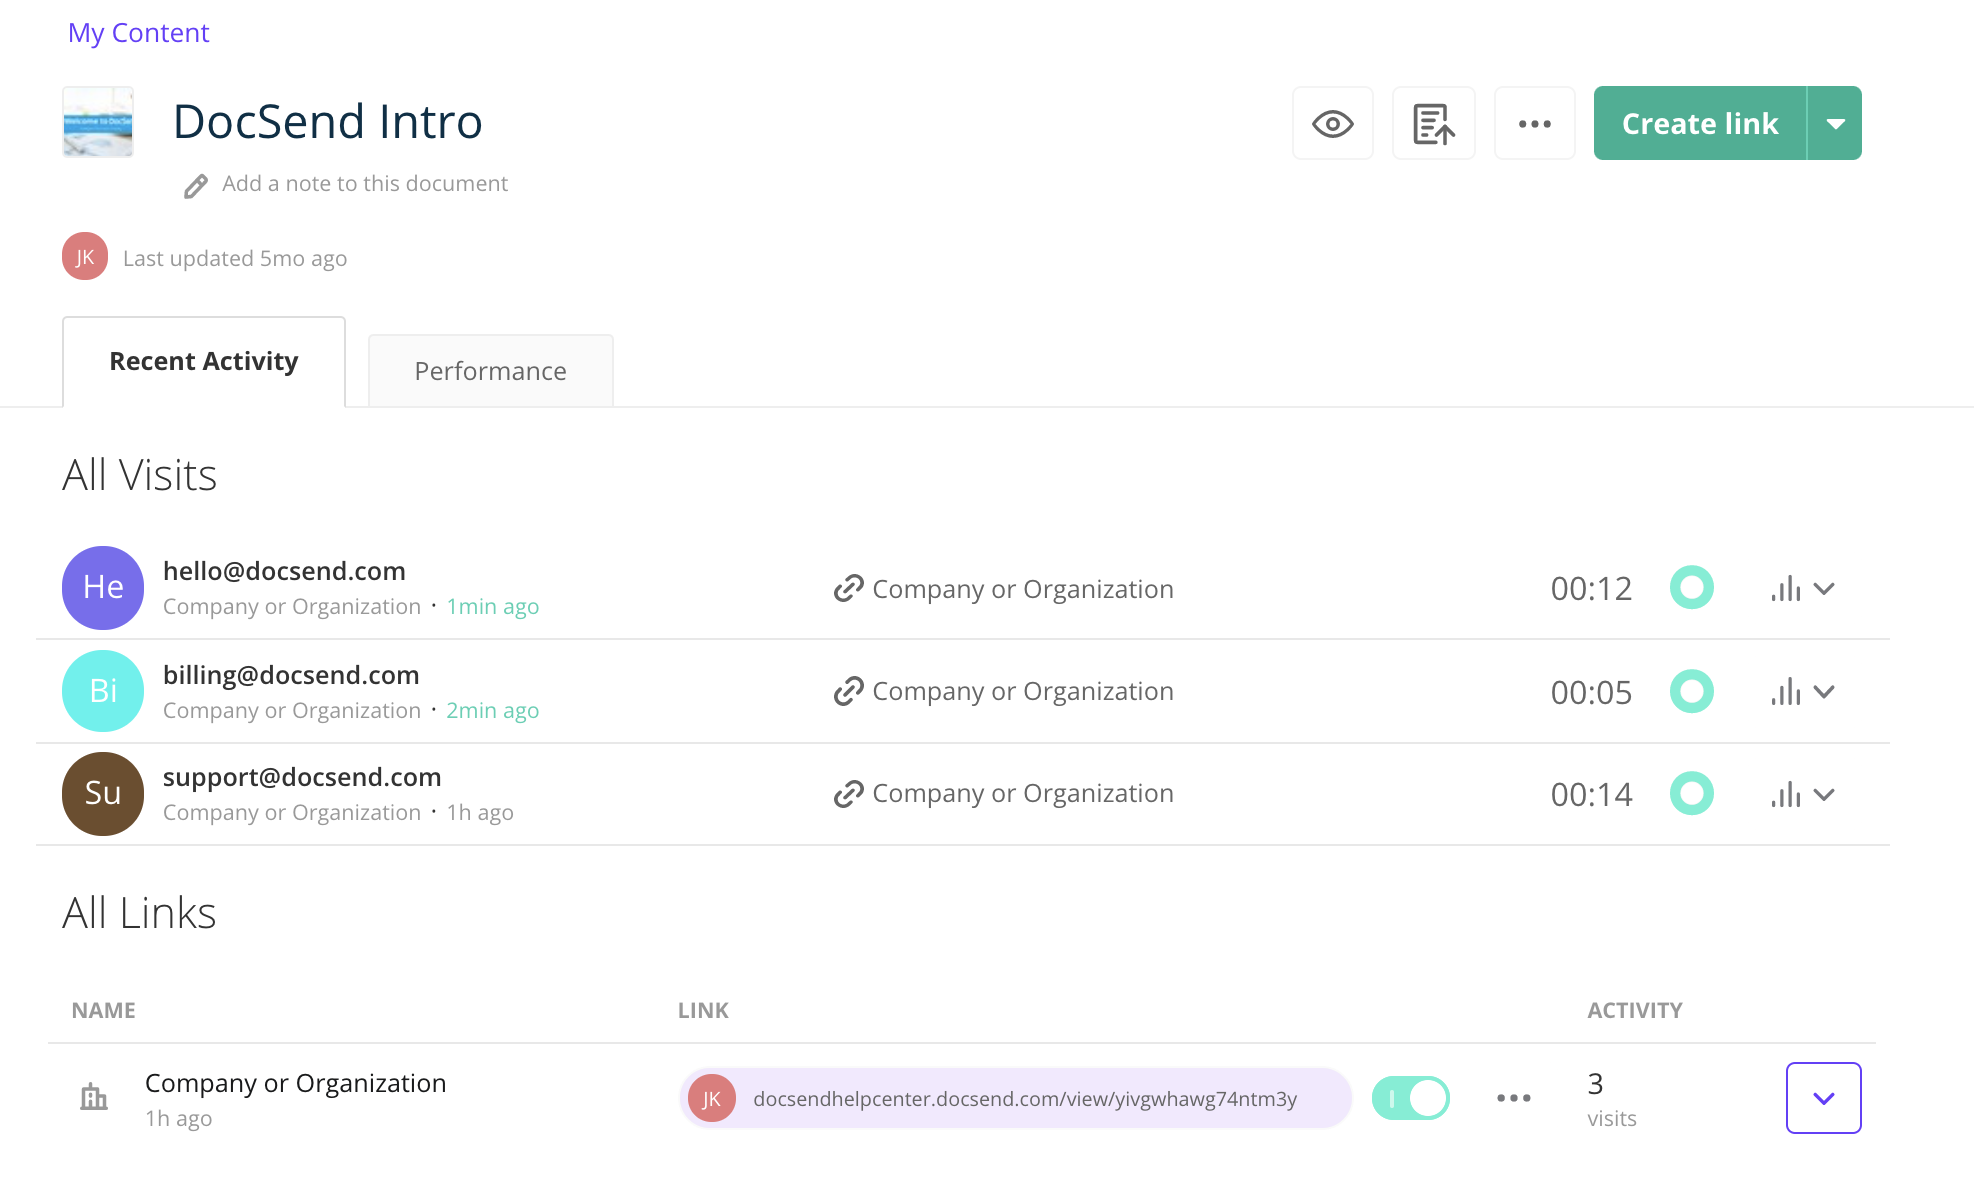Screen dimensions: 1974x1180
Task: Click the Bi avatar for billing@docsend.com
Action: click(103, 691)
